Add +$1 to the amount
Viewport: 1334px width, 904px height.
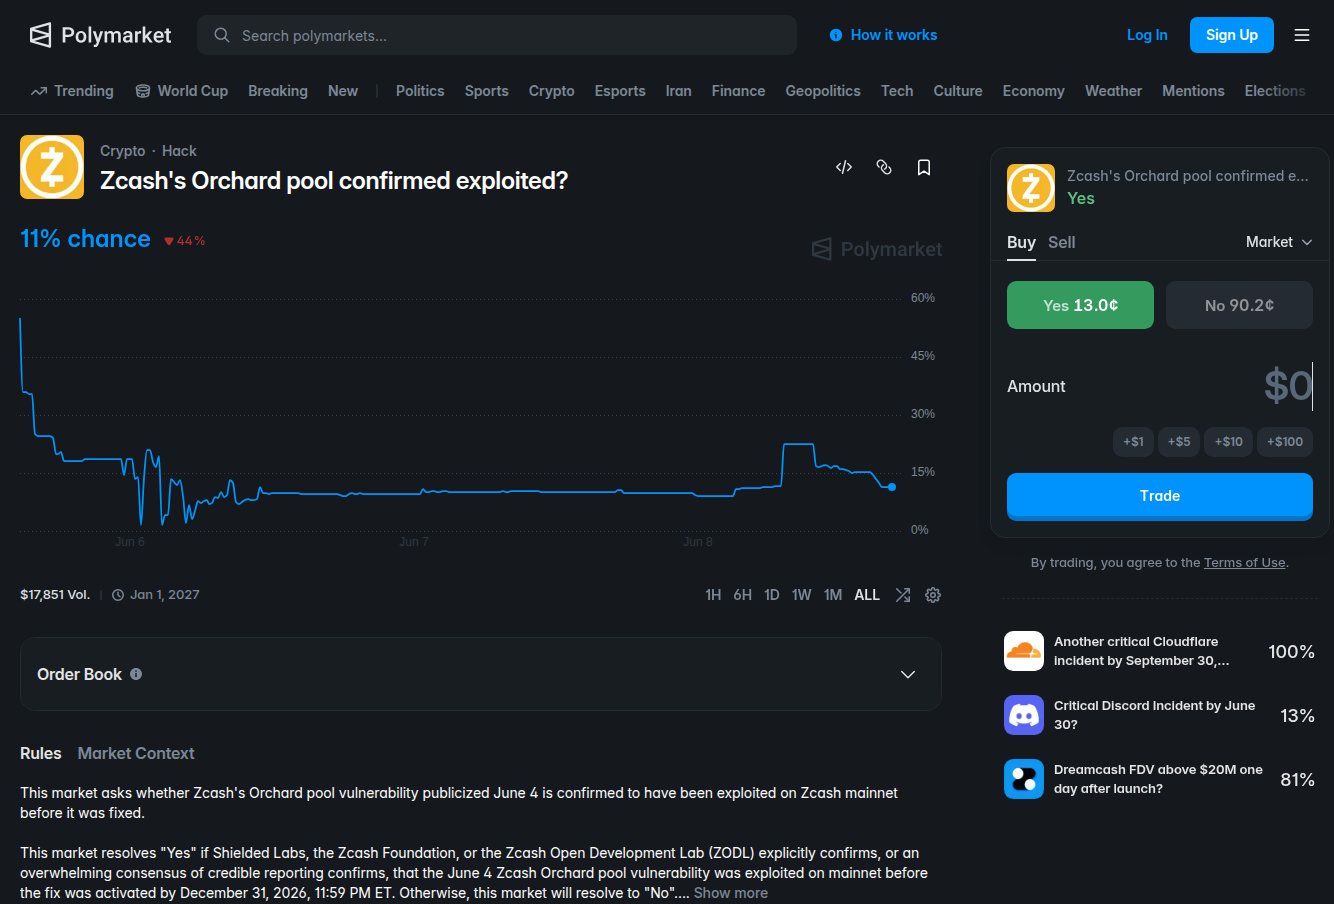click(x=1133, y=441)
